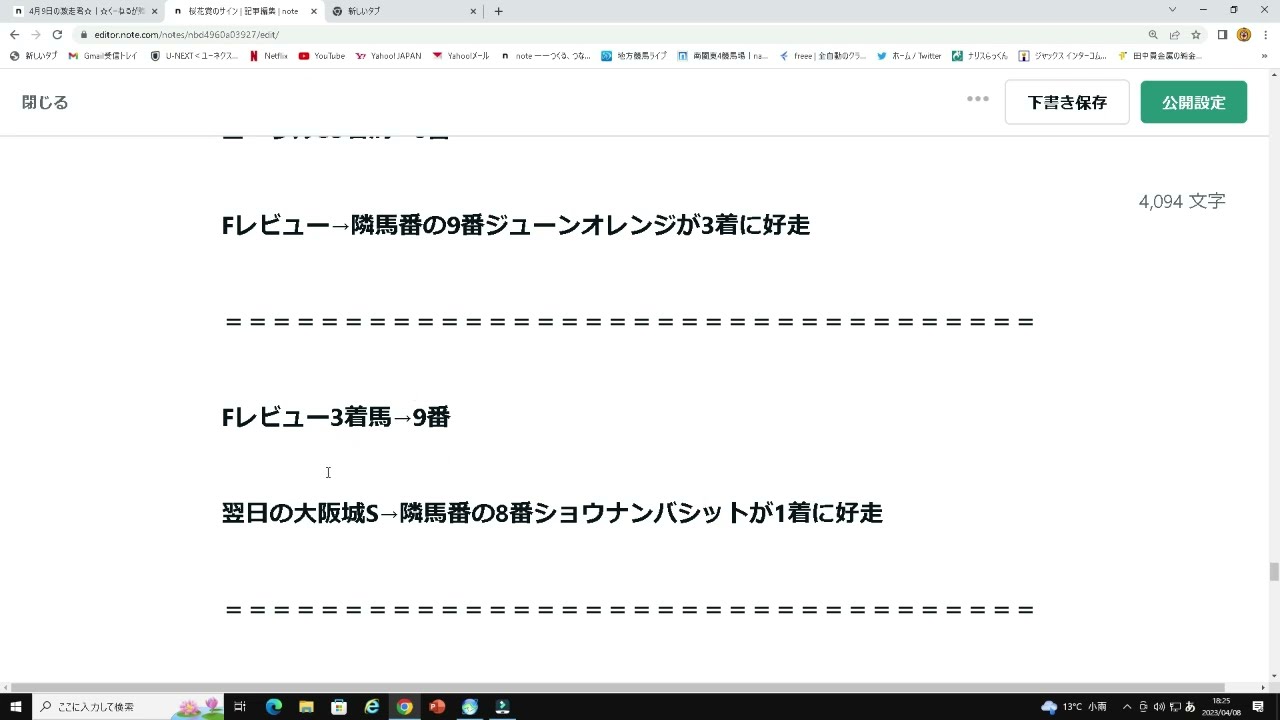Expand the hidden bookmarks overflow chevron
This screenshot has height=720, width=1280.
[1265, 56]
